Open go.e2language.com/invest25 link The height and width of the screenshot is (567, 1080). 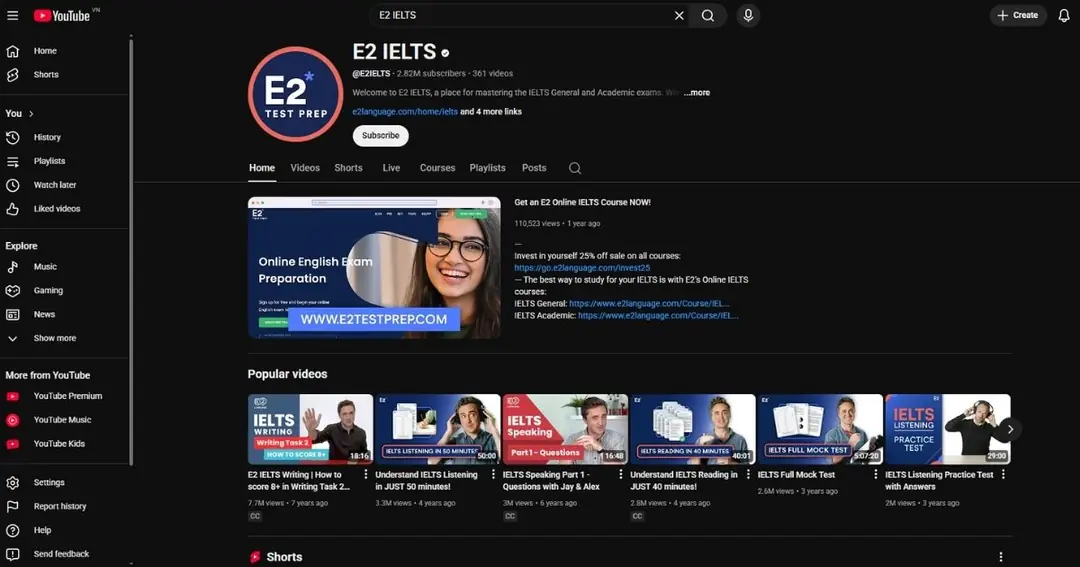tap(582, 268)
